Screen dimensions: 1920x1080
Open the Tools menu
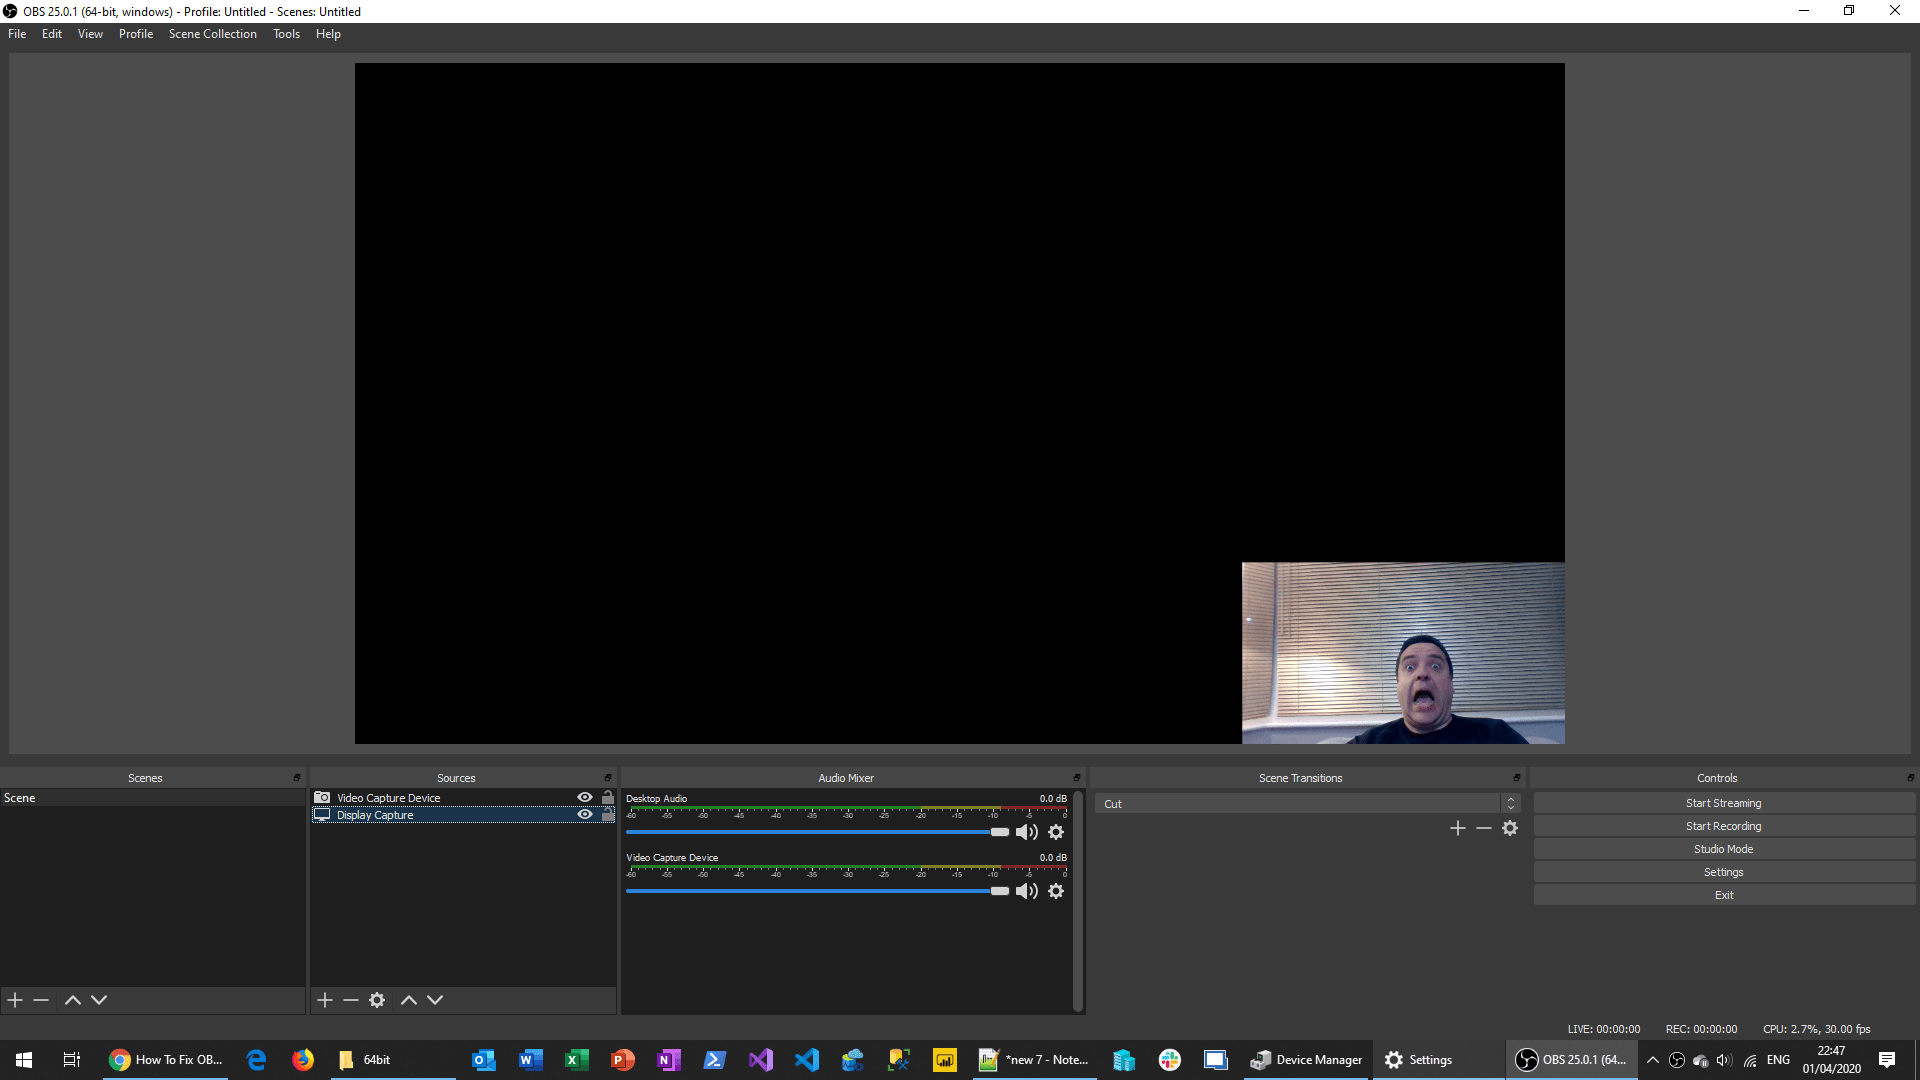tap(286, 34)
